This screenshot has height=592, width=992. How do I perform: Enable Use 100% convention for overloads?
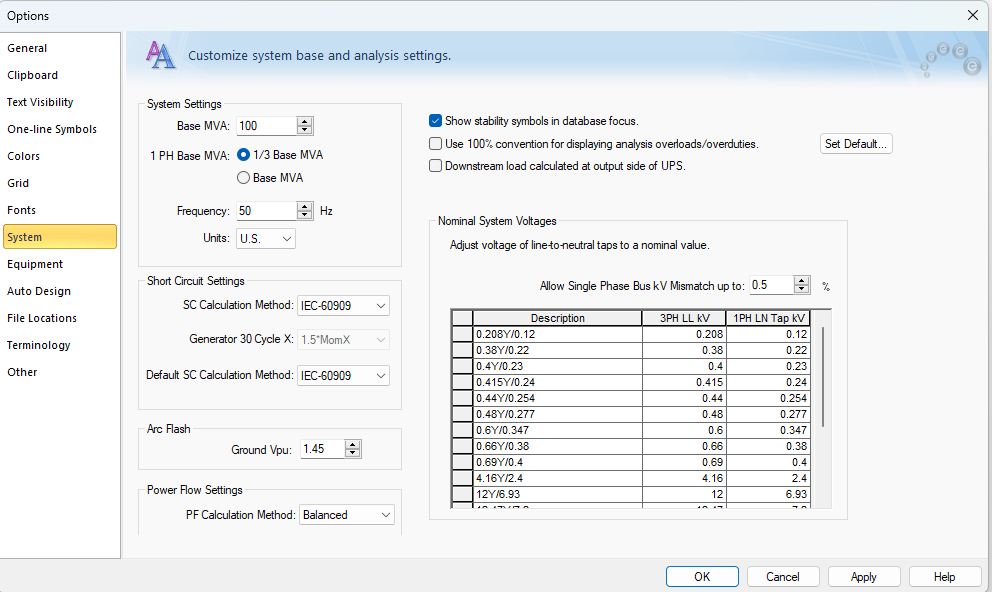tap(436, 143)
